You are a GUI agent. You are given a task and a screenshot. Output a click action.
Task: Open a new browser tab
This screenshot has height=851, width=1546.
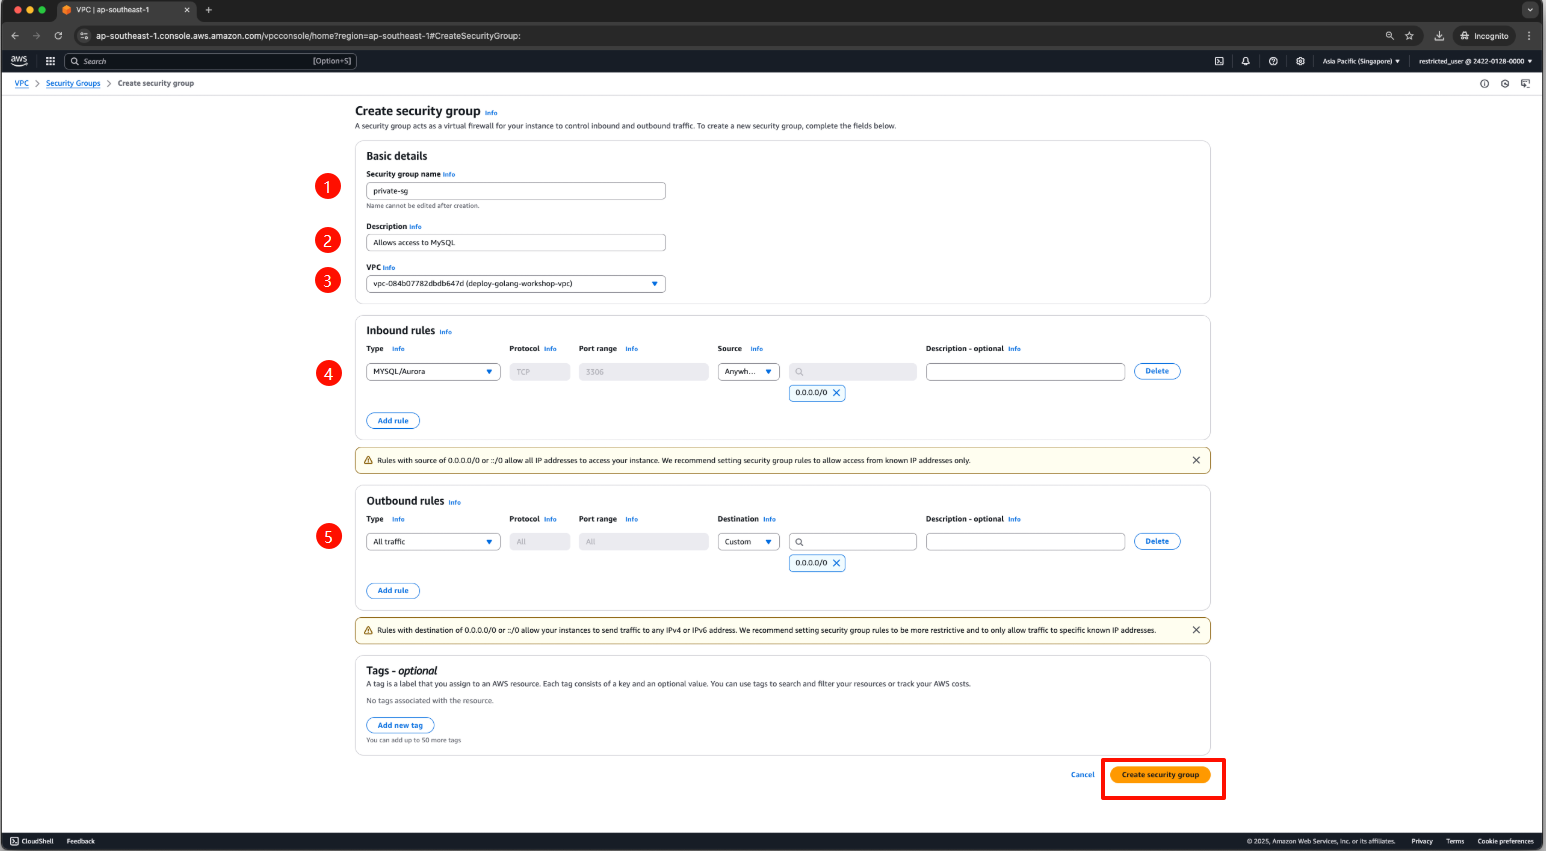209,10
